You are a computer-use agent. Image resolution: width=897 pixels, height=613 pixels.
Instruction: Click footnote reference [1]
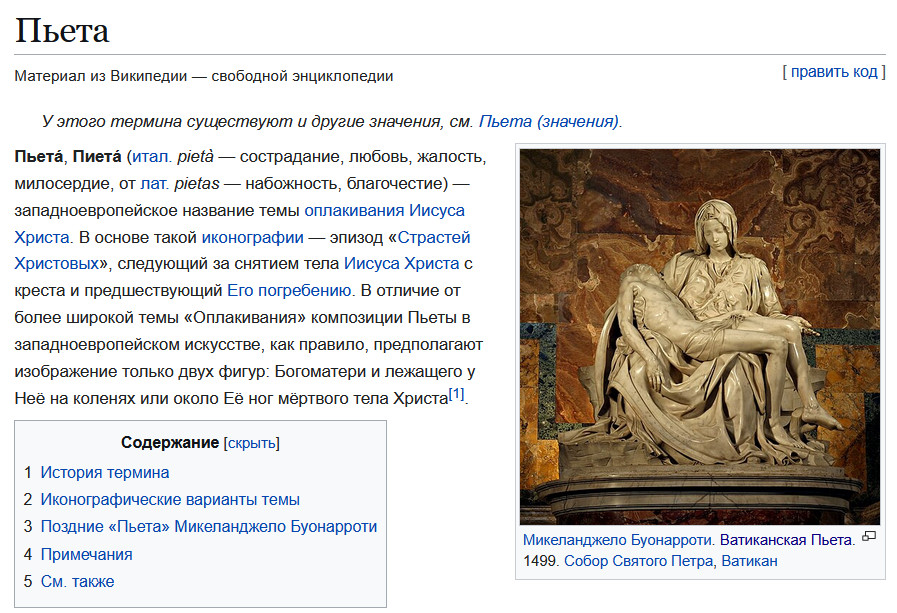(x=456, y=394)
